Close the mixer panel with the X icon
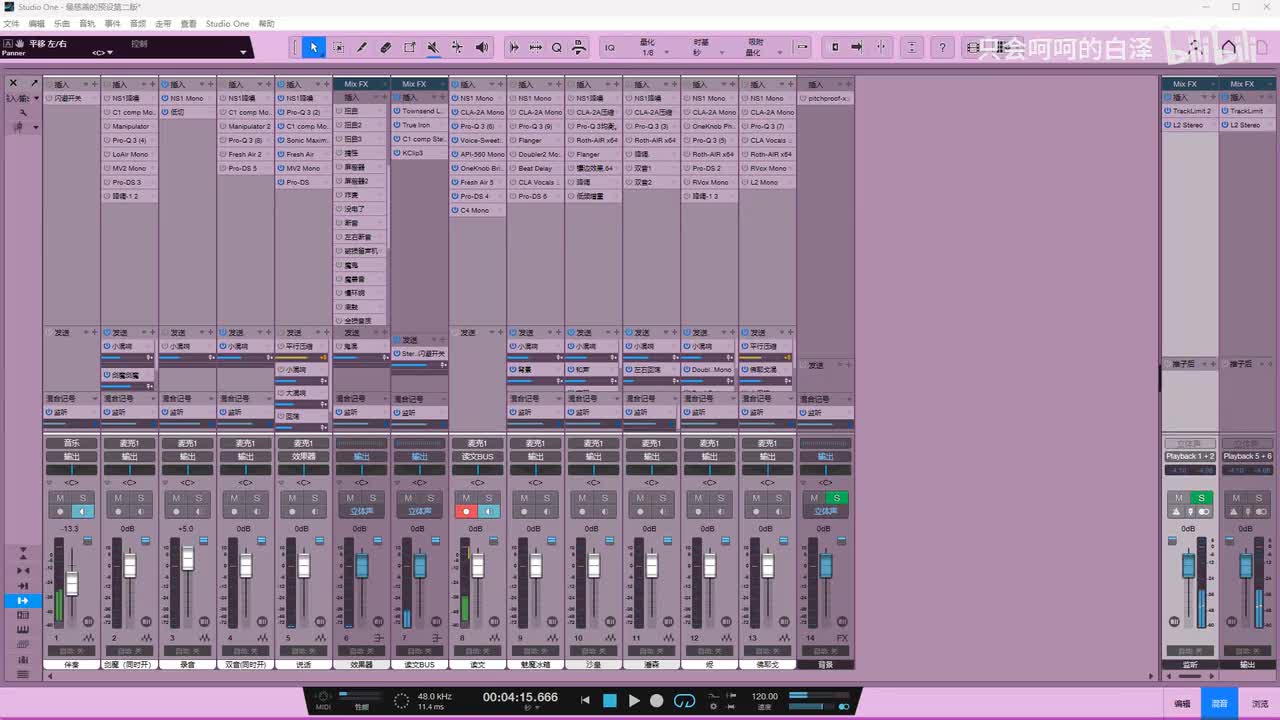1280x720 pixels. pyautogui.click(x=13, y=83)
